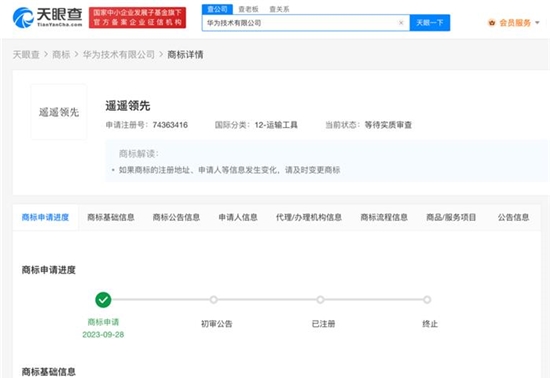This screenshot has width=550, height=378.
Task: Open the 商标基础信息 tab
Action: click(111, 217)
